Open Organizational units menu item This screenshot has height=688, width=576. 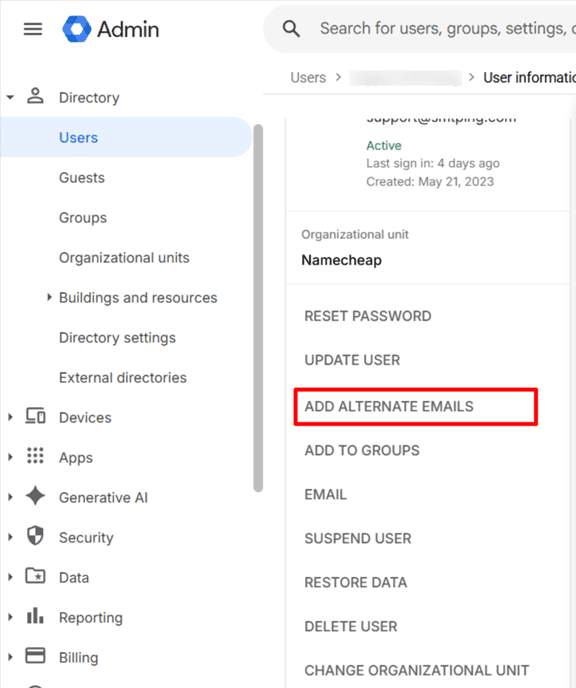tap(124, 258)
